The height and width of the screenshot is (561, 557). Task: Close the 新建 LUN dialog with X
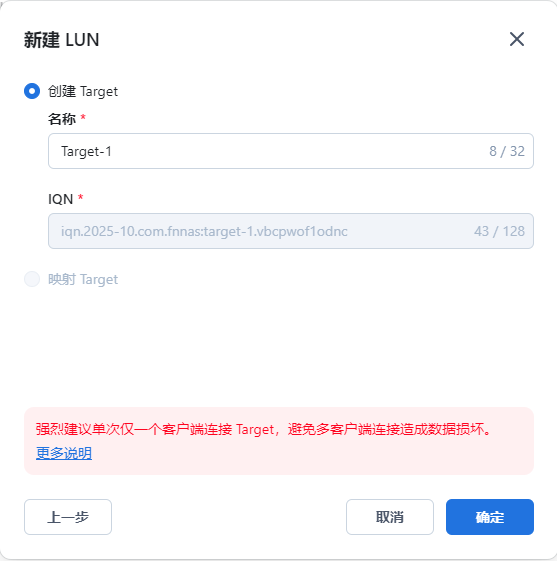(517, 39)
